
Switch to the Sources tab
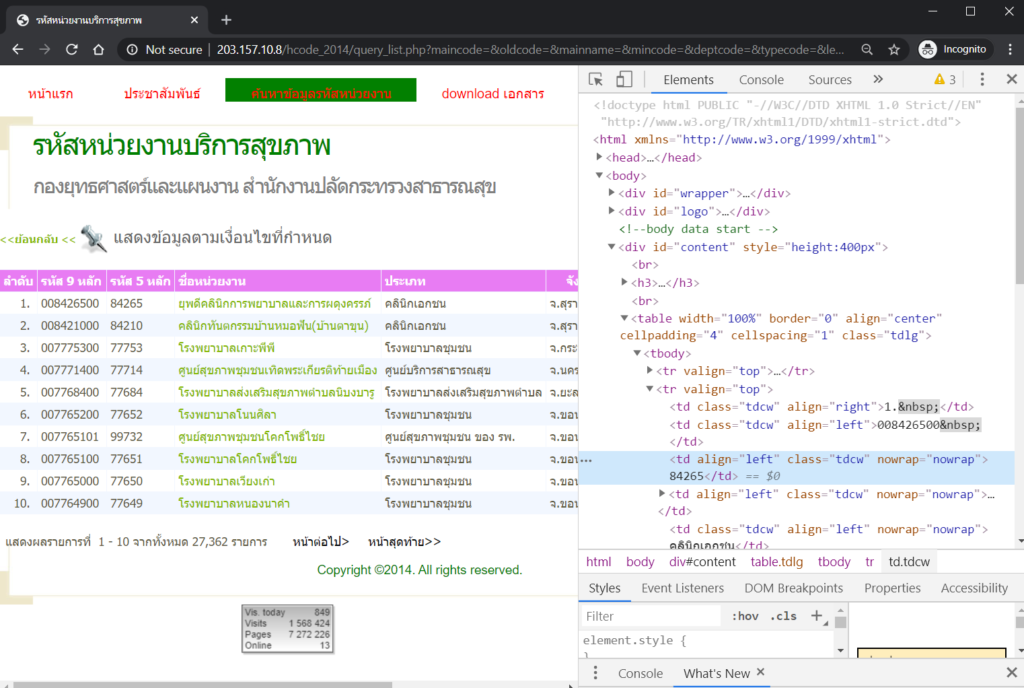tap(830, 80)
